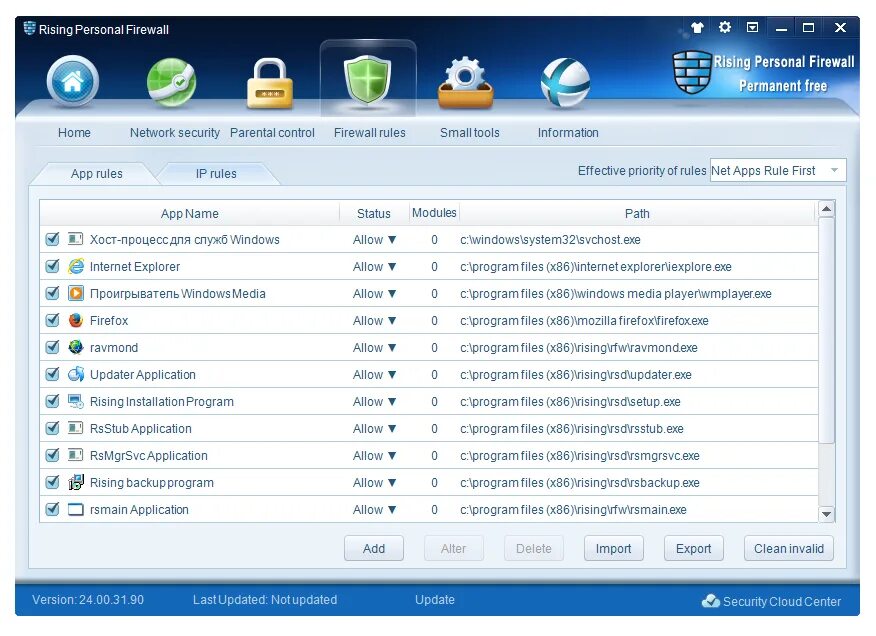Click the Rising Personal Firewall logo shield
Screen dimensions: 876x636
pyautogui.click(x=692, y=72)
